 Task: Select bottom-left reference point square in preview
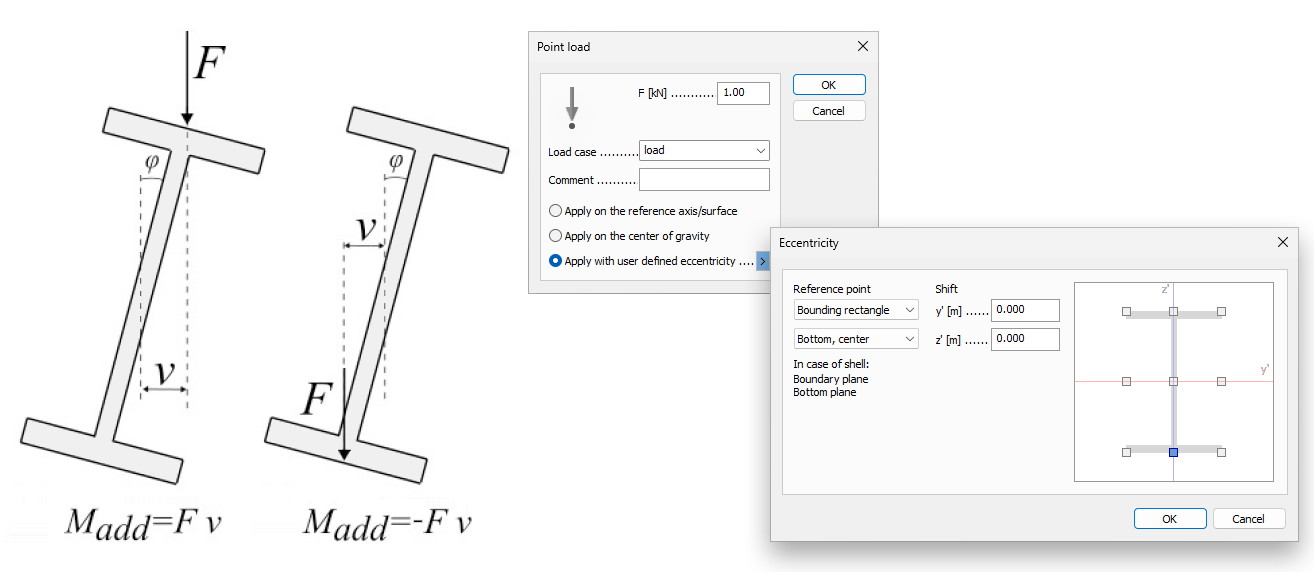tap(1126, 453)
